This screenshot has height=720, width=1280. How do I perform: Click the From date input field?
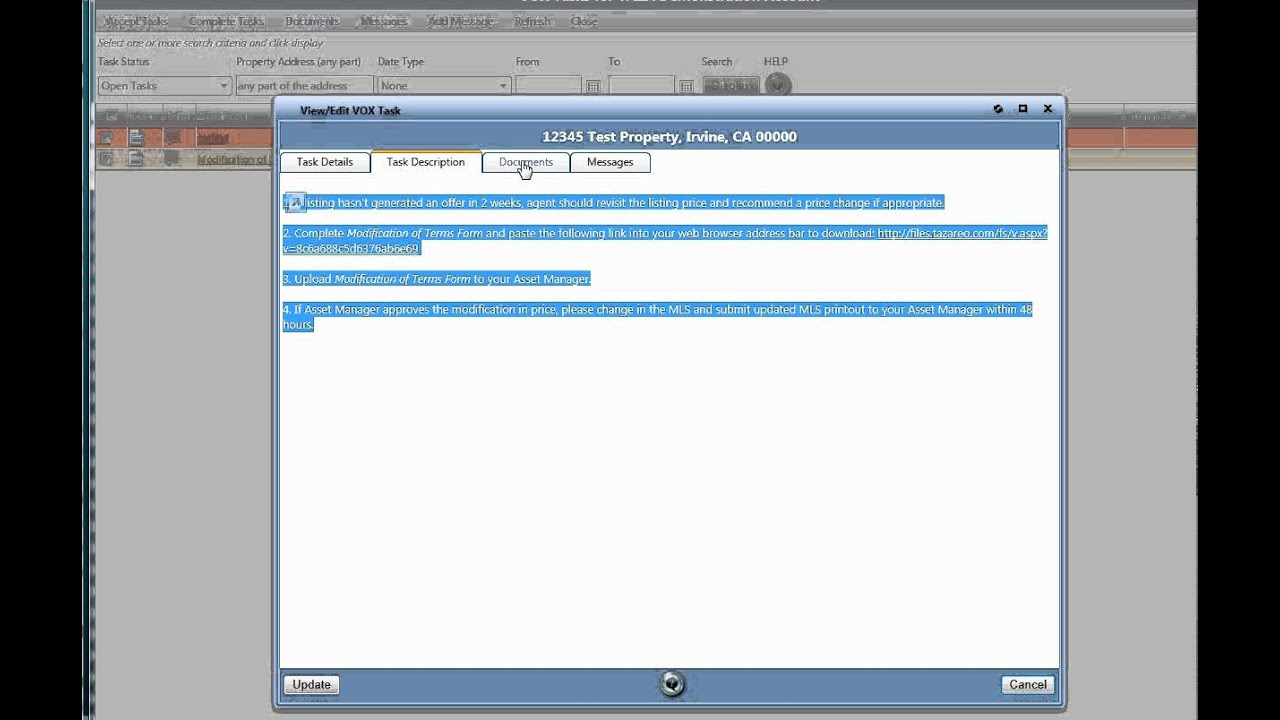[549, 86]
